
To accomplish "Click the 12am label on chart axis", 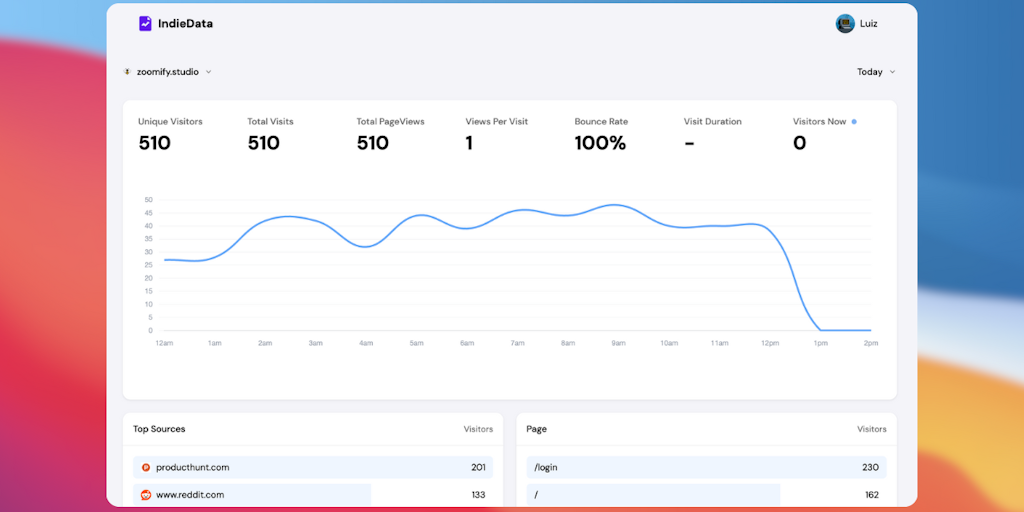I will pos(164,344).
